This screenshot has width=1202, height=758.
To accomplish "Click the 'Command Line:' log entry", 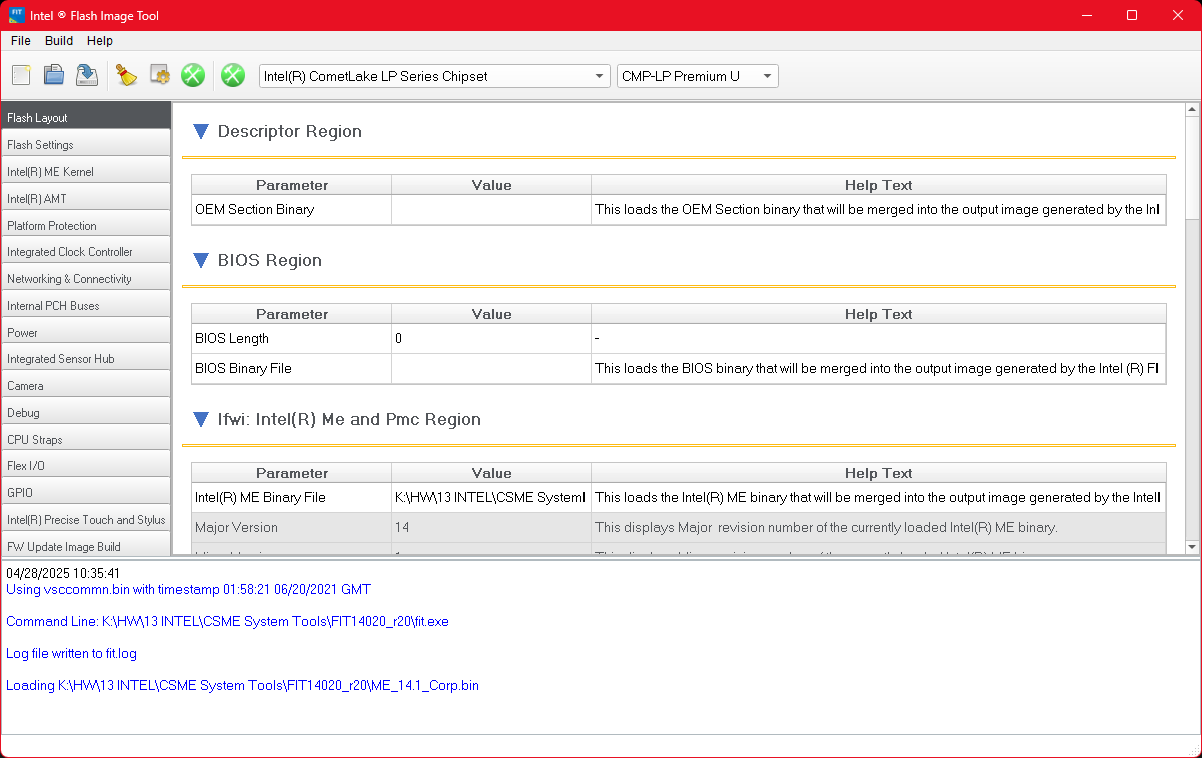I will [227, 621].
